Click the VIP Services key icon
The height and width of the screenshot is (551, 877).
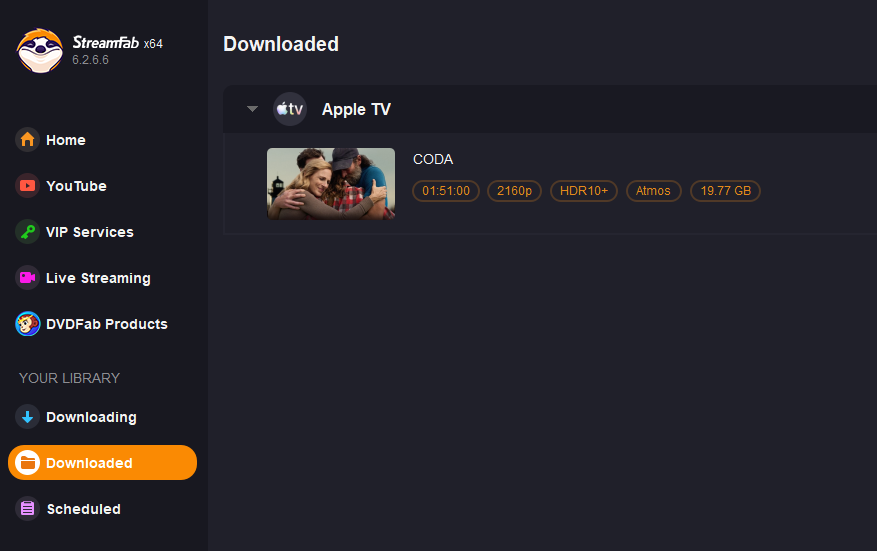[x=27, y=232]
